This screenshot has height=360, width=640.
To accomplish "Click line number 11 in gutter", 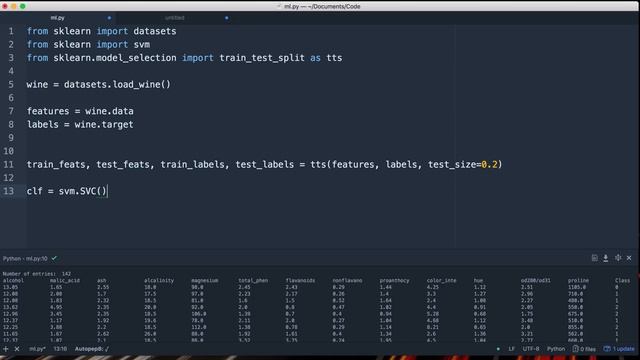I will pyautogui.click(x=9, y=164).
